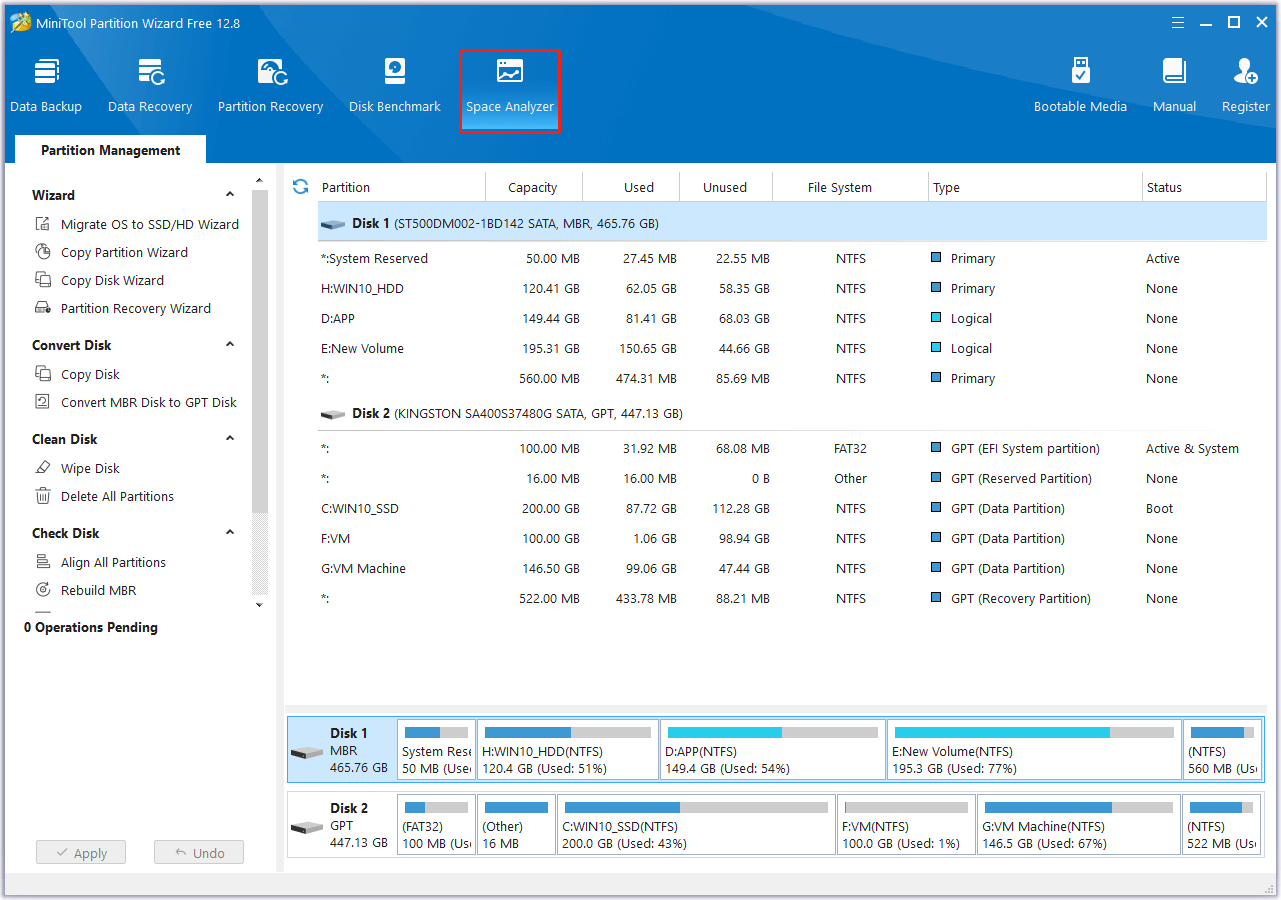This screenshot has width=1281, height=900.
Task: Click the Undo button
Action: pyautogui.click(x=198, y=852)
